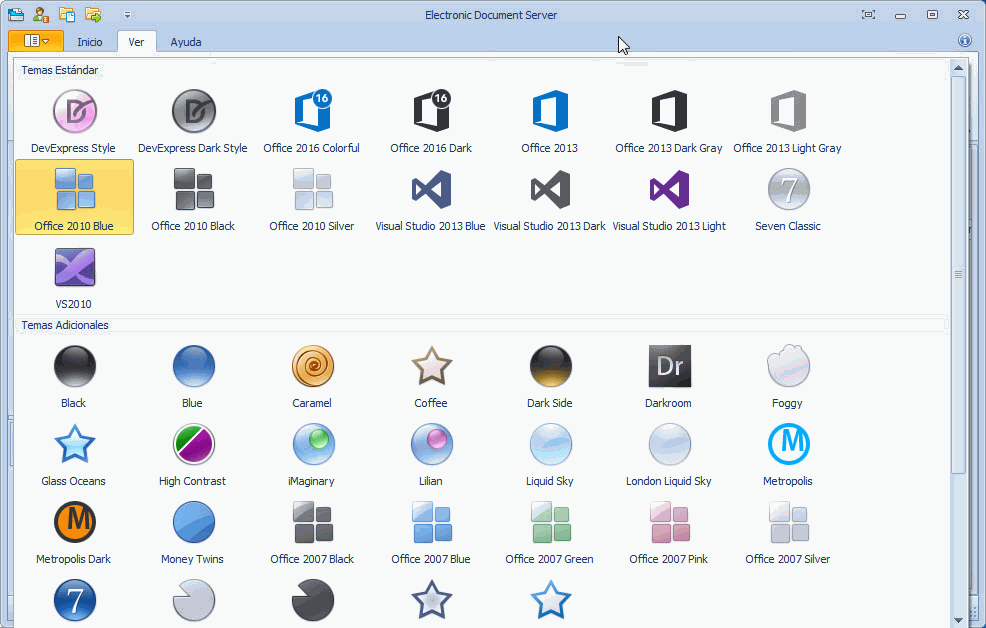The width and height of the screenshot is (986, 628).
Task: Open the orange application menu button
Action: tap(36, 41)
